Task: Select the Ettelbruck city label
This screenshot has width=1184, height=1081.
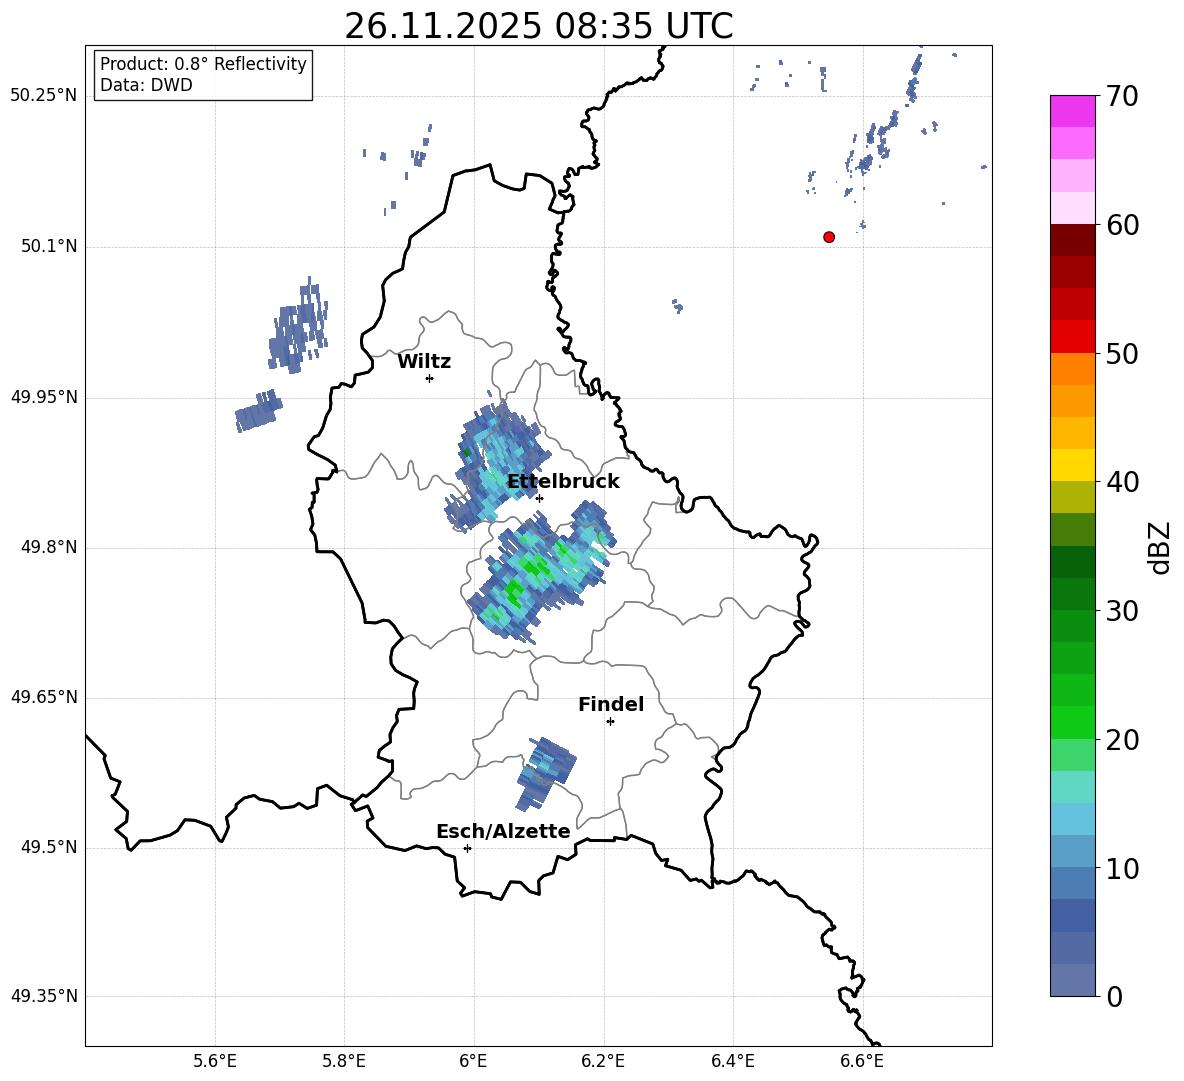Action: [x=563, y=482]
